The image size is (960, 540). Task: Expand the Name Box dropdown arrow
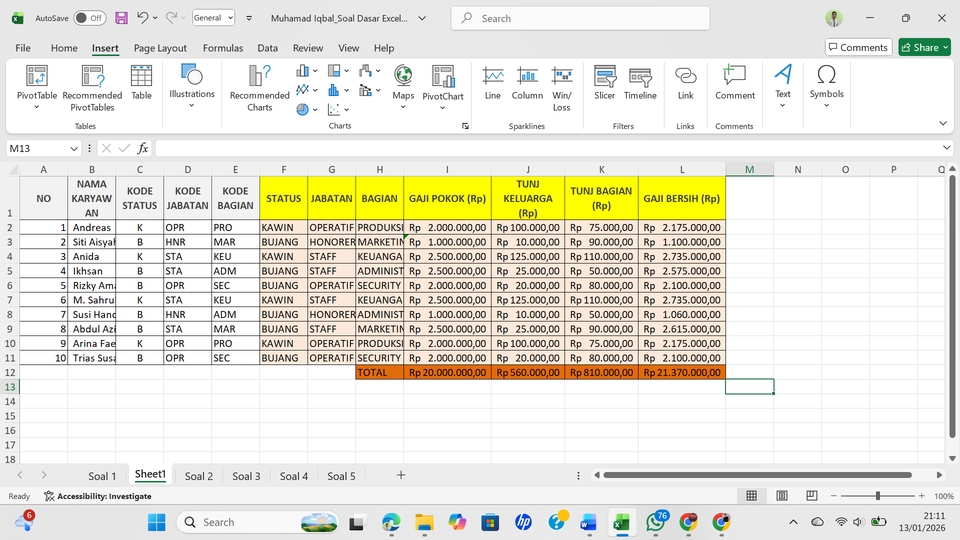click(x=74, y=148)
